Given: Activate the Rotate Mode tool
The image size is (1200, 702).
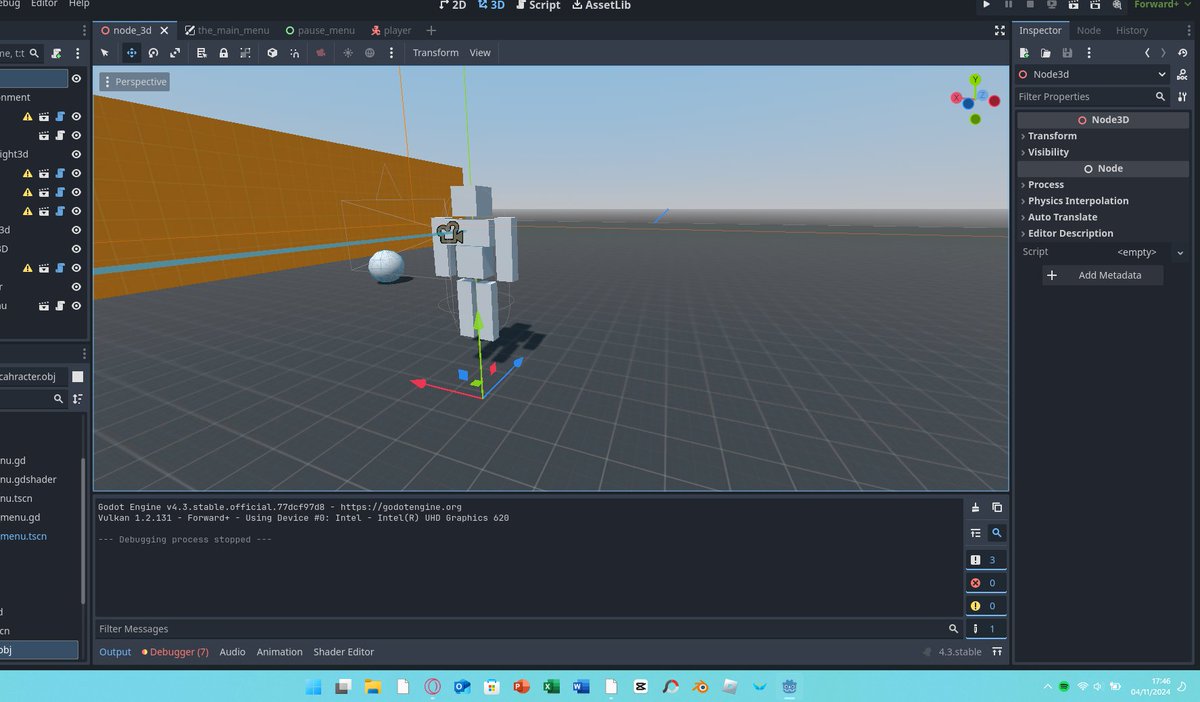Looking at the screenshot, I should (153, 53).
